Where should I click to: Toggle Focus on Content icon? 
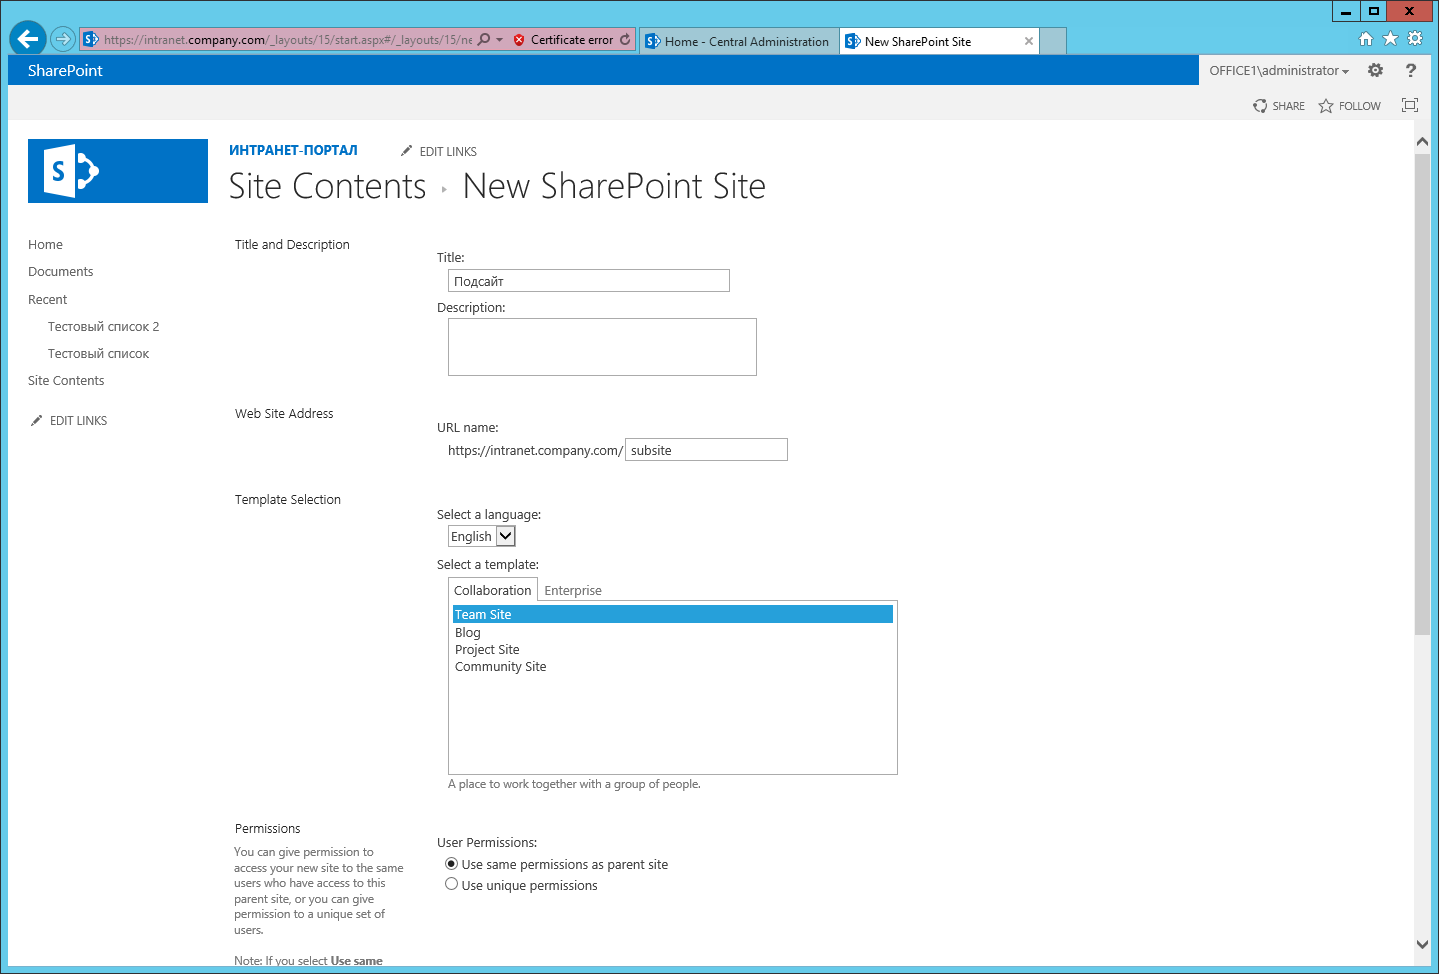tap(1410, 105)
